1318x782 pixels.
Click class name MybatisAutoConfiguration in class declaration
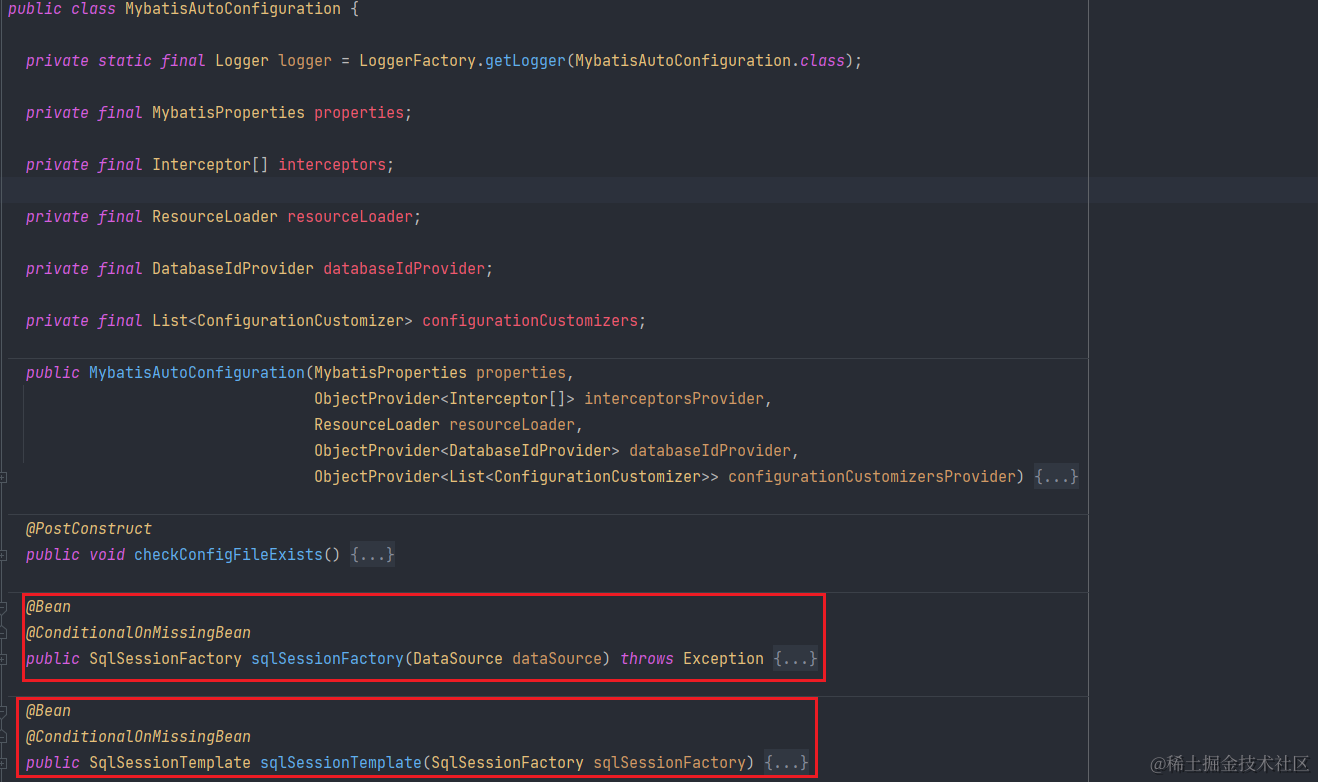tap(233, 9)
